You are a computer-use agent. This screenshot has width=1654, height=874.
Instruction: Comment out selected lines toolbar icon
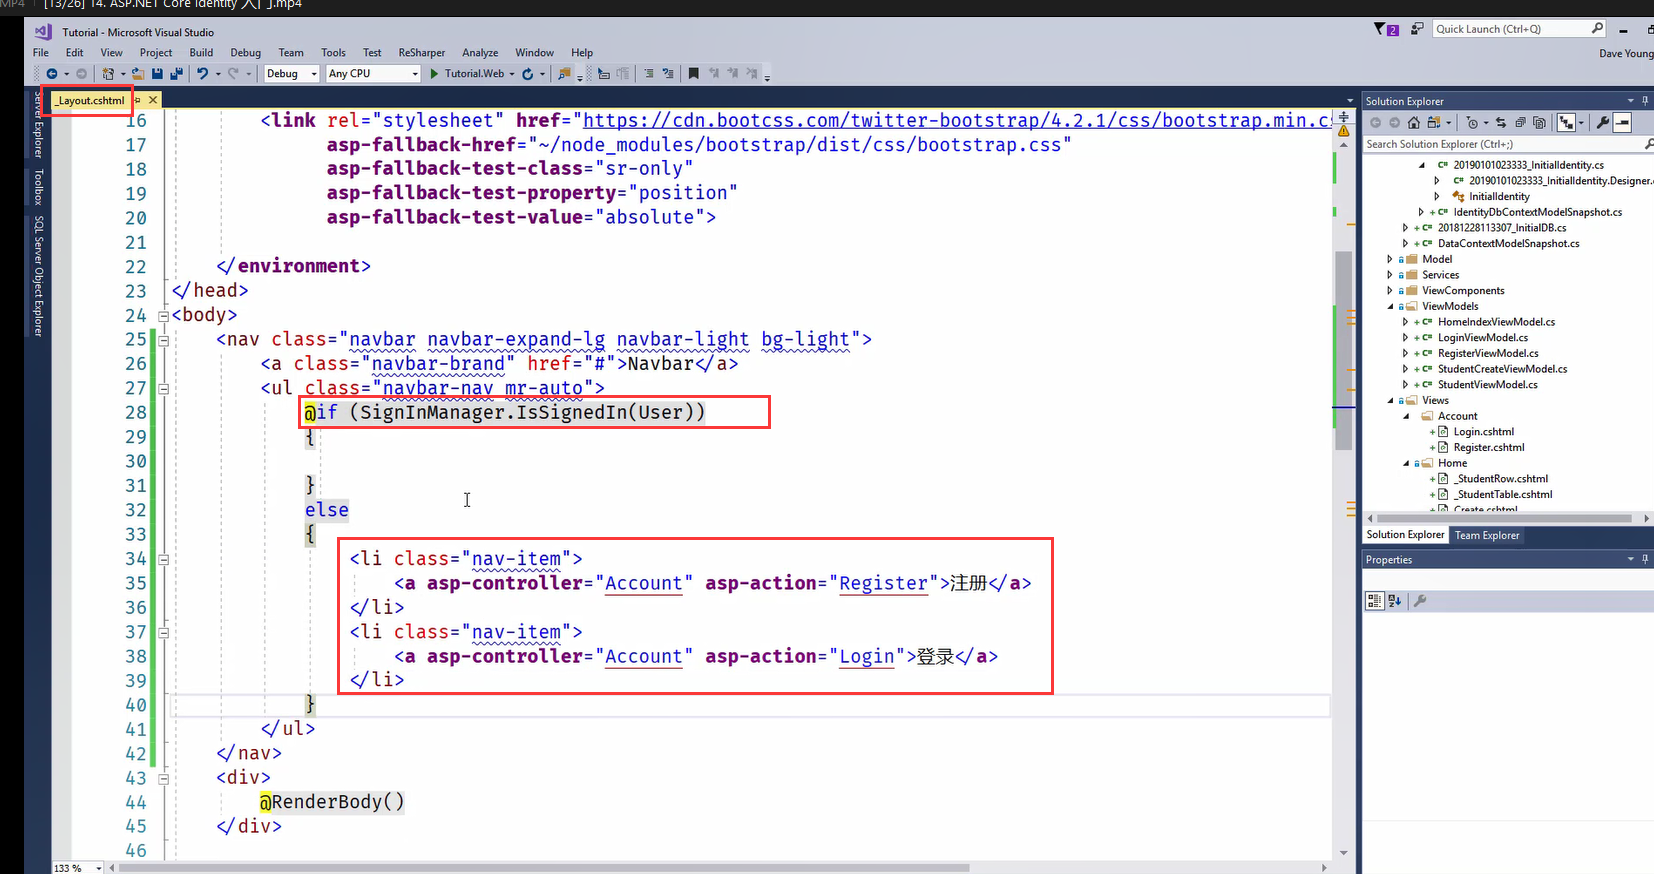pos(648,73)
